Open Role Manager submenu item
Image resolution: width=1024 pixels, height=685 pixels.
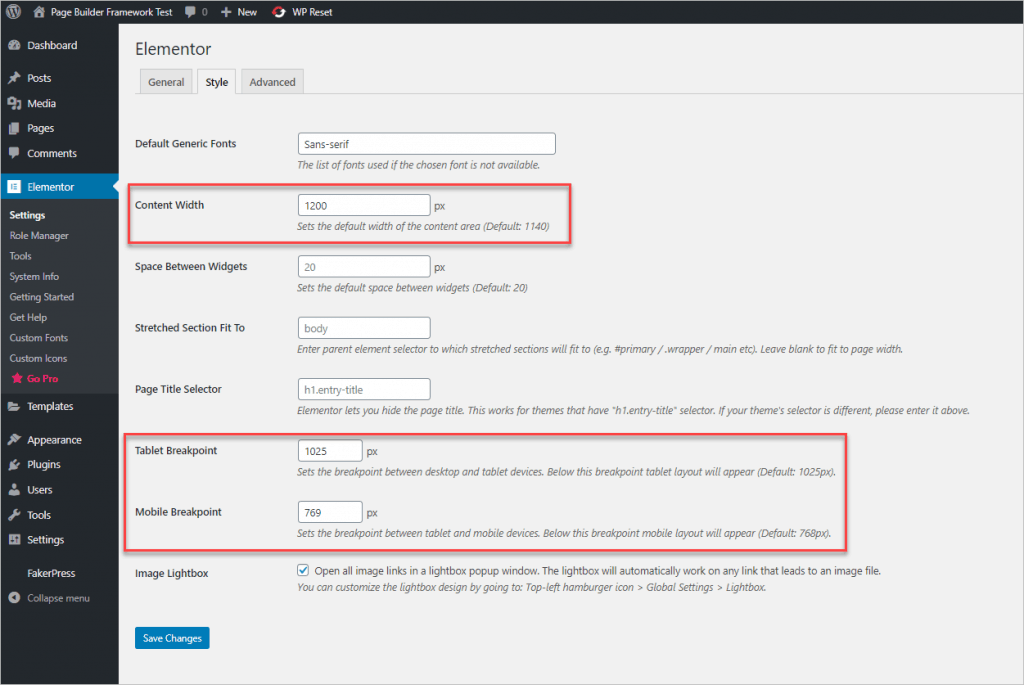tap(39, 236)
